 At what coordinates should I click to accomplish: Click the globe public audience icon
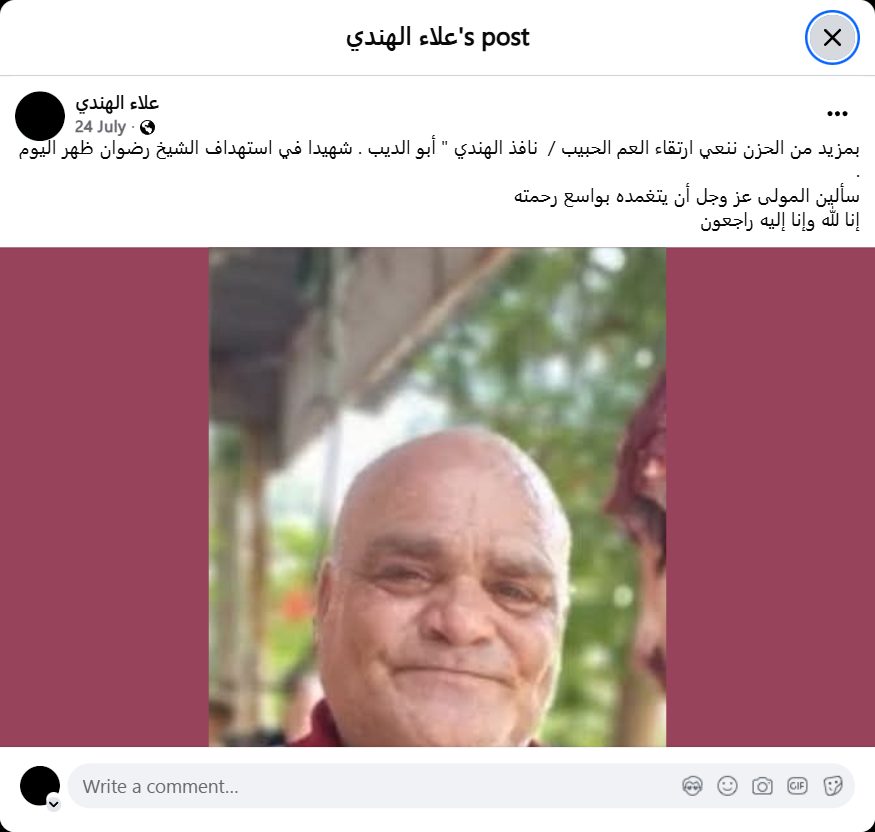(x=147, y=128)
